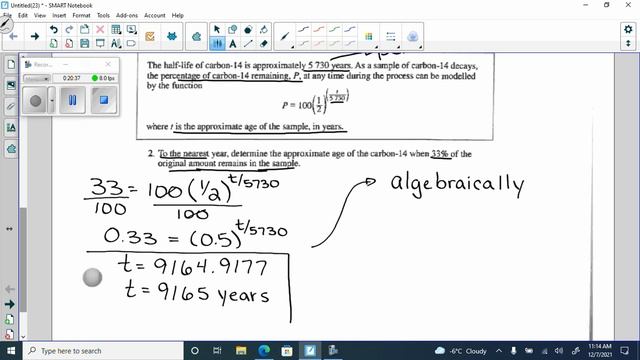Open the Add-ons menu
Image resolution: width=640 pixels, height=360 pixels.
(x=127, y=15)
